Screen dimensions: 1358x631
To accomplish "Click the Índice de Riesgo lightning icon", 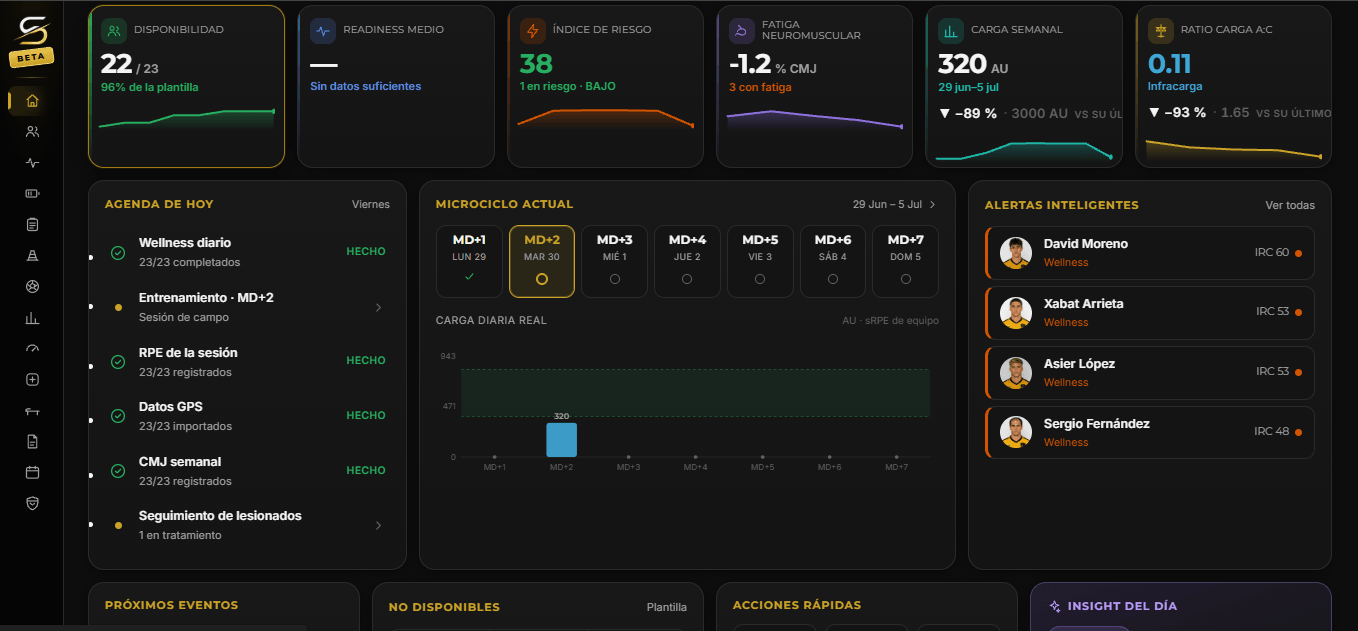I will coord(532,30).
